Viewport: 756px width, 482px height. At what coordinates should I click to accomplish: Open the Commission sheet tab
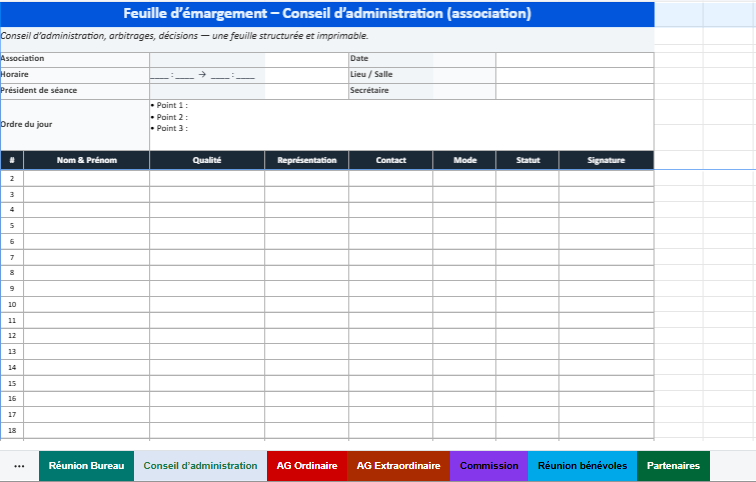(x=489, y=466)
